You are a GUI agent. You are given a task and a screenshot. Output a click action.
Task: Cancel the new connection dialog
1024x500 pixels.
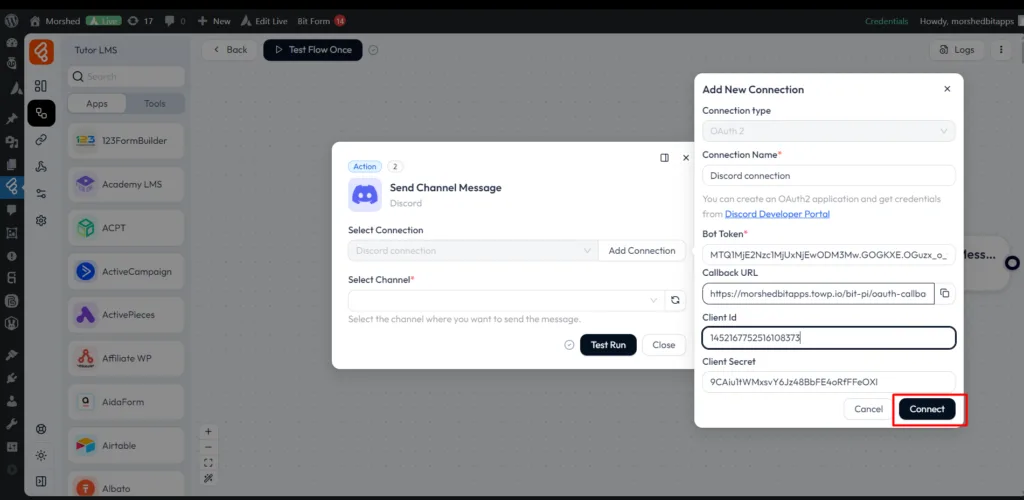pos(868,409)
